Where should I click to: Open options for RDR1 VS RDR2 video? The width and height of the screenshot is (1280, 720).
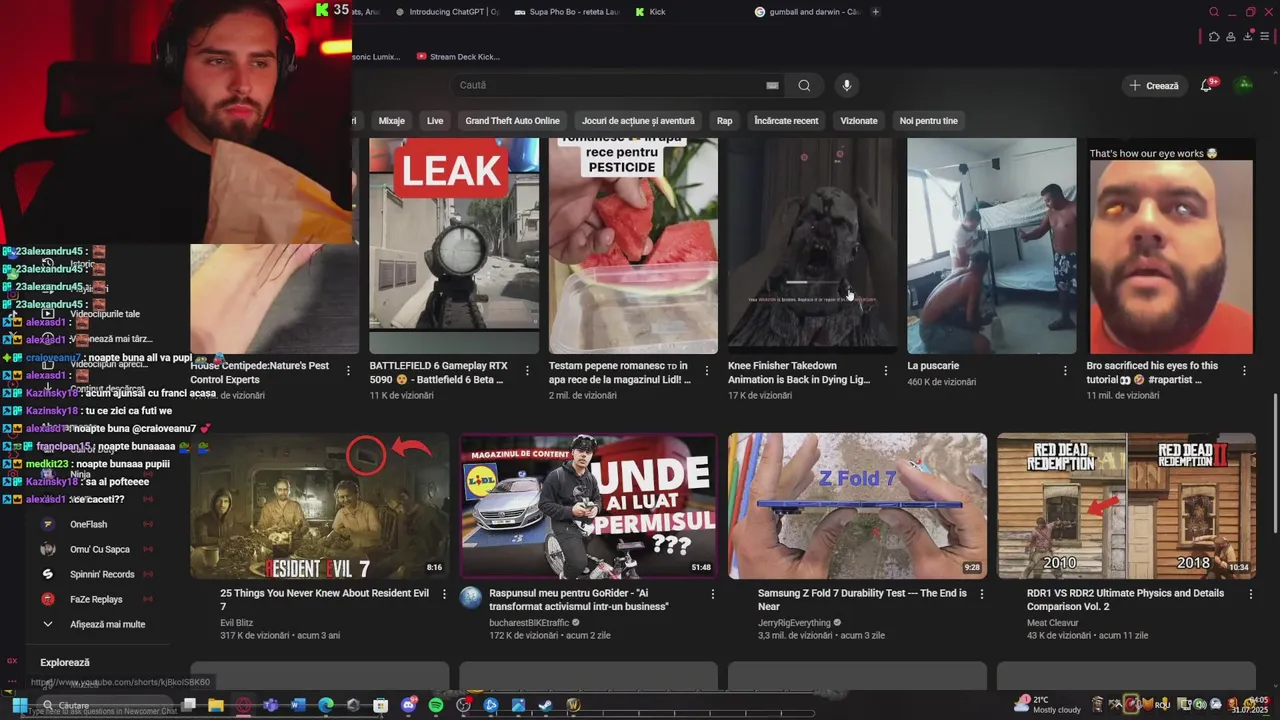coord(1251,594)
